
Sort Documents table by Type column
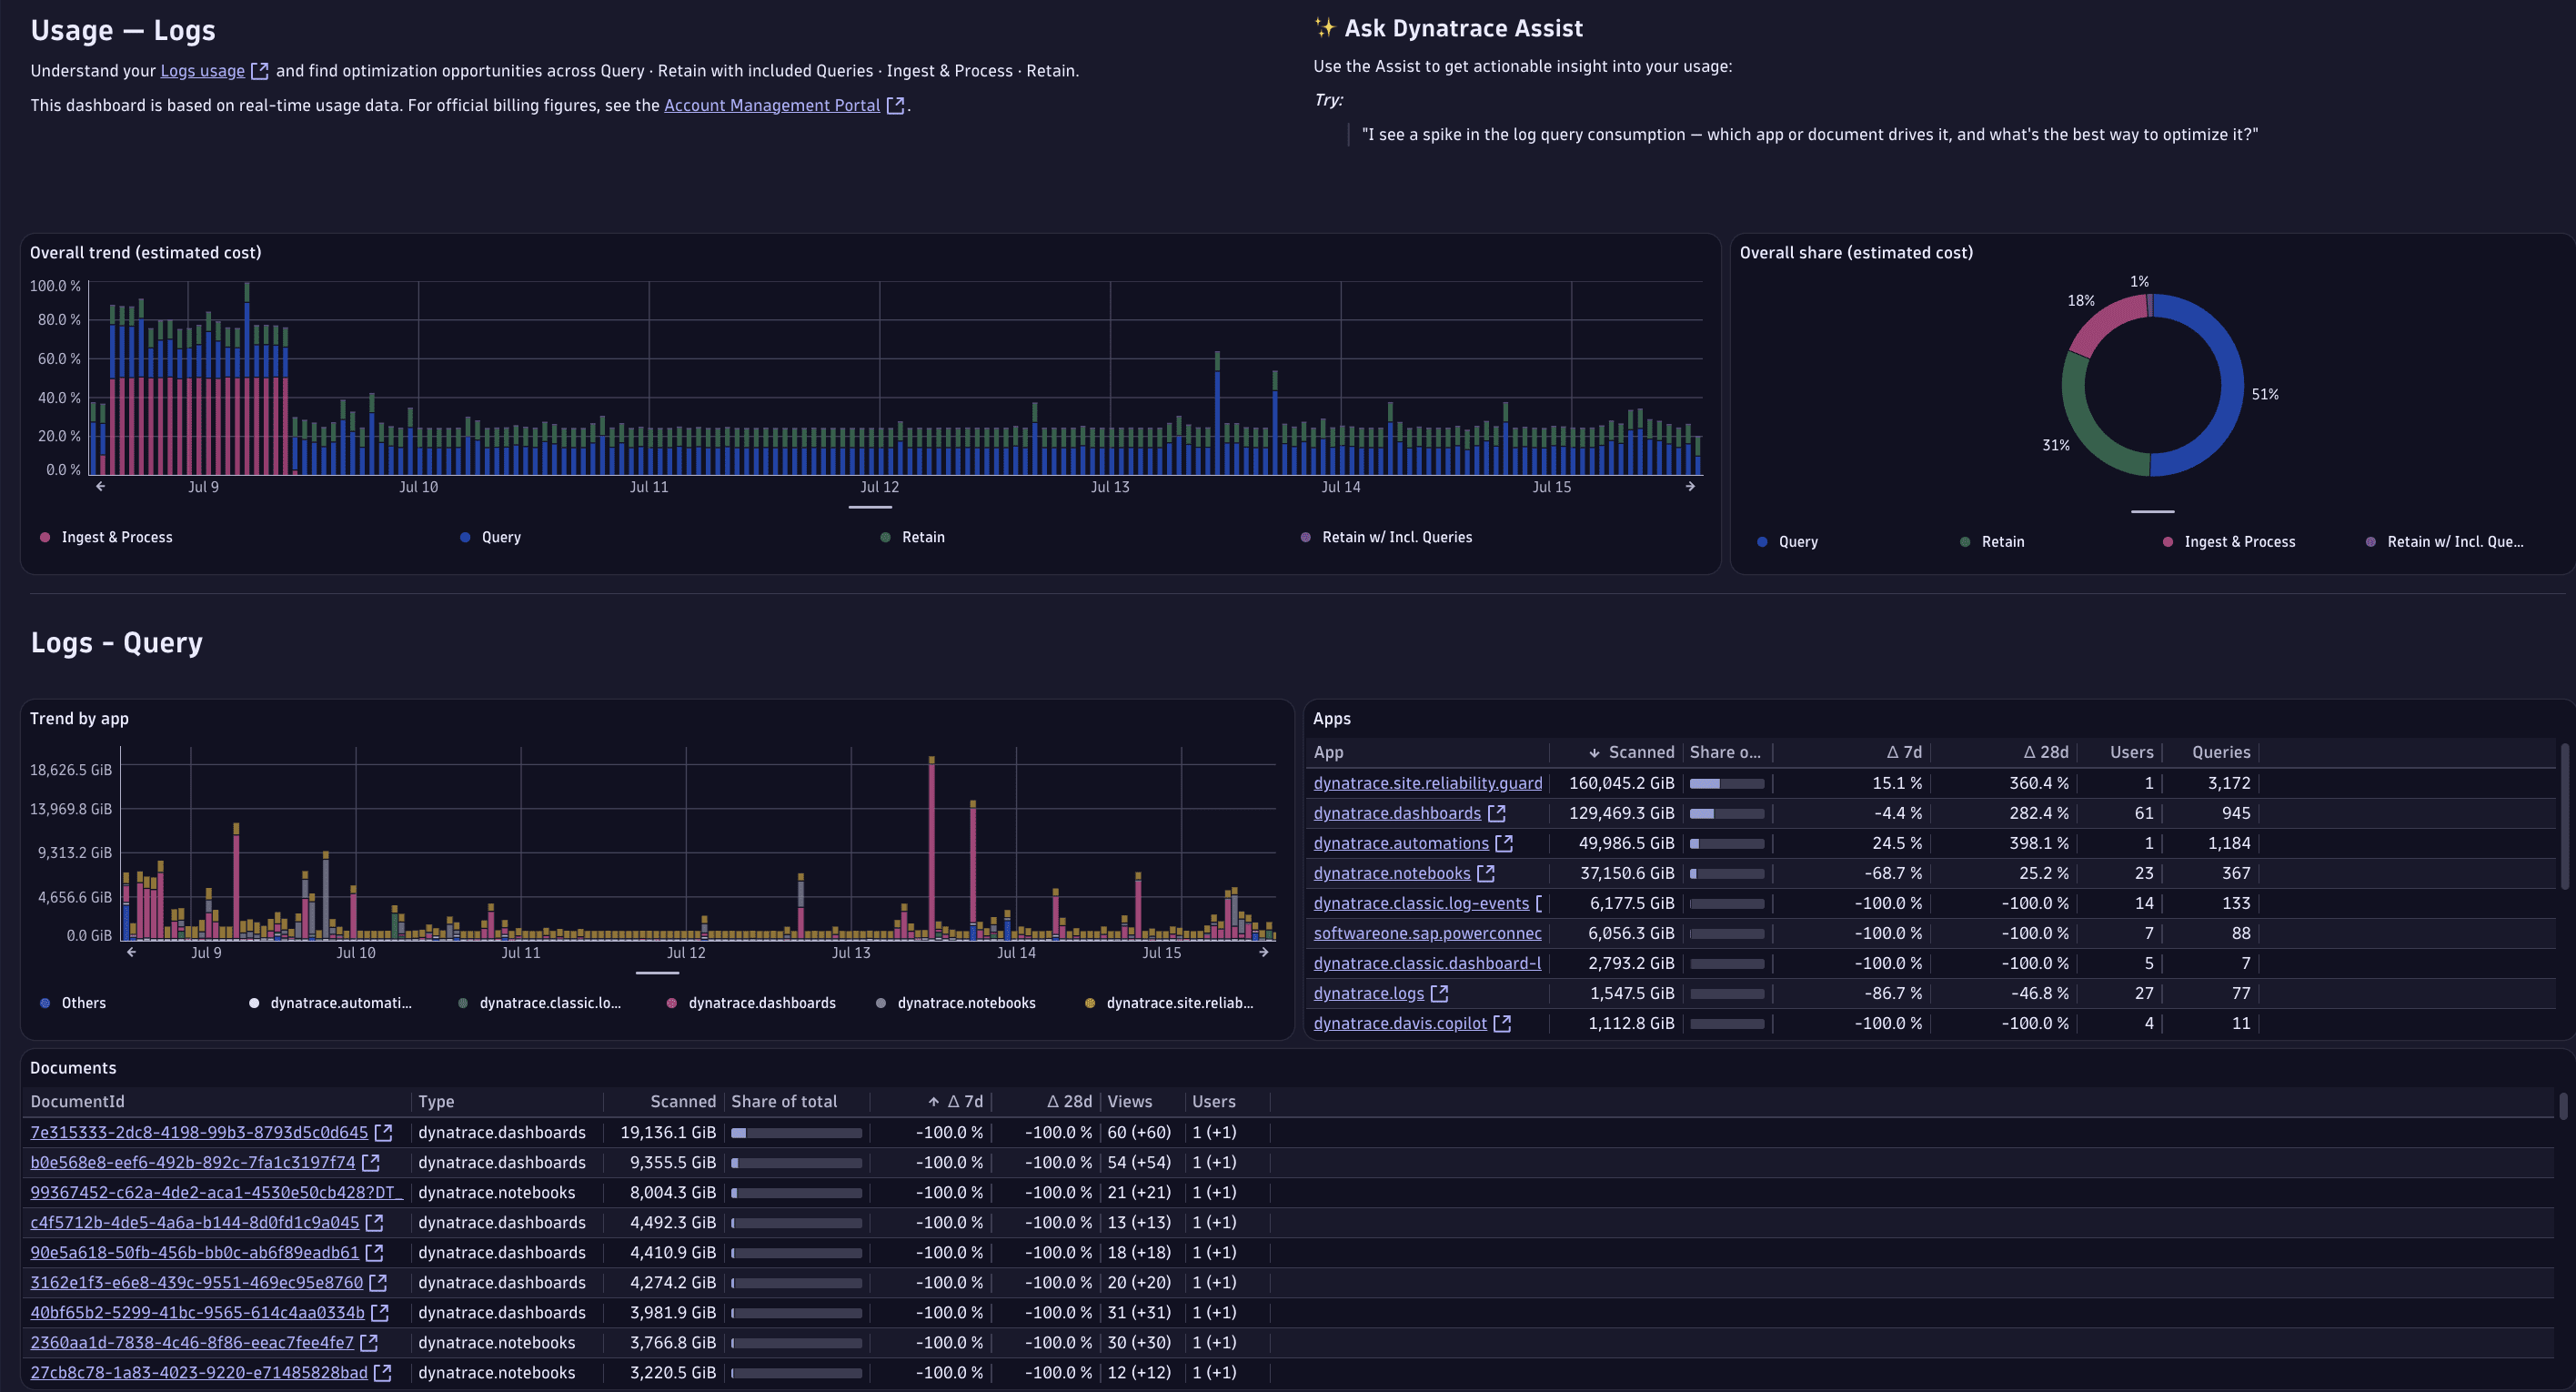click(436, 1101)
